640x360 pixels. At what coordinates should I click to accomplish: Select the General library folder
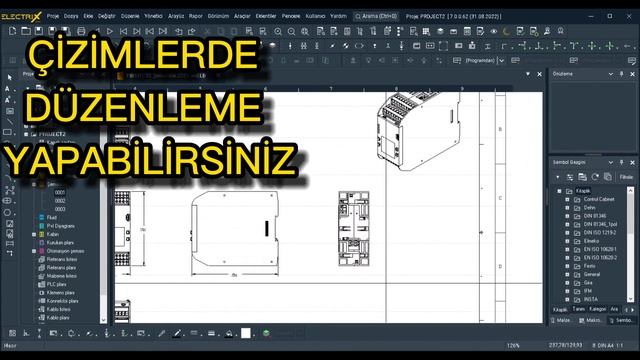coord(592,275)
